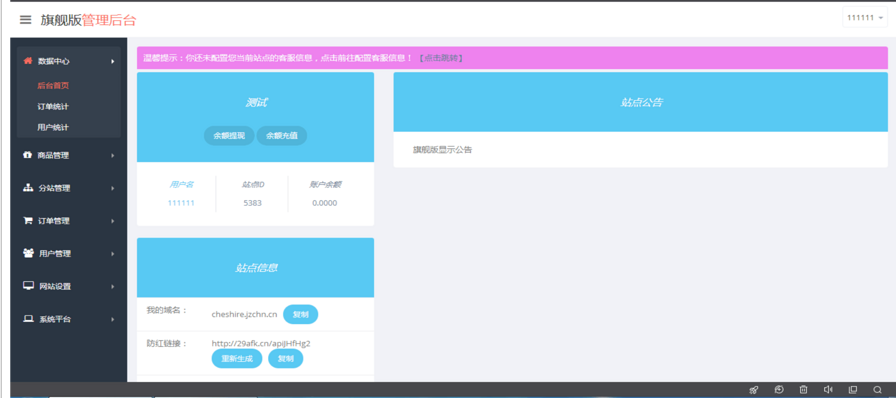Image resolution: width=896 pixels, height=398 pixels.
Task: Collapse the 数据中心 menu arrow
Action: pos(113,61)
